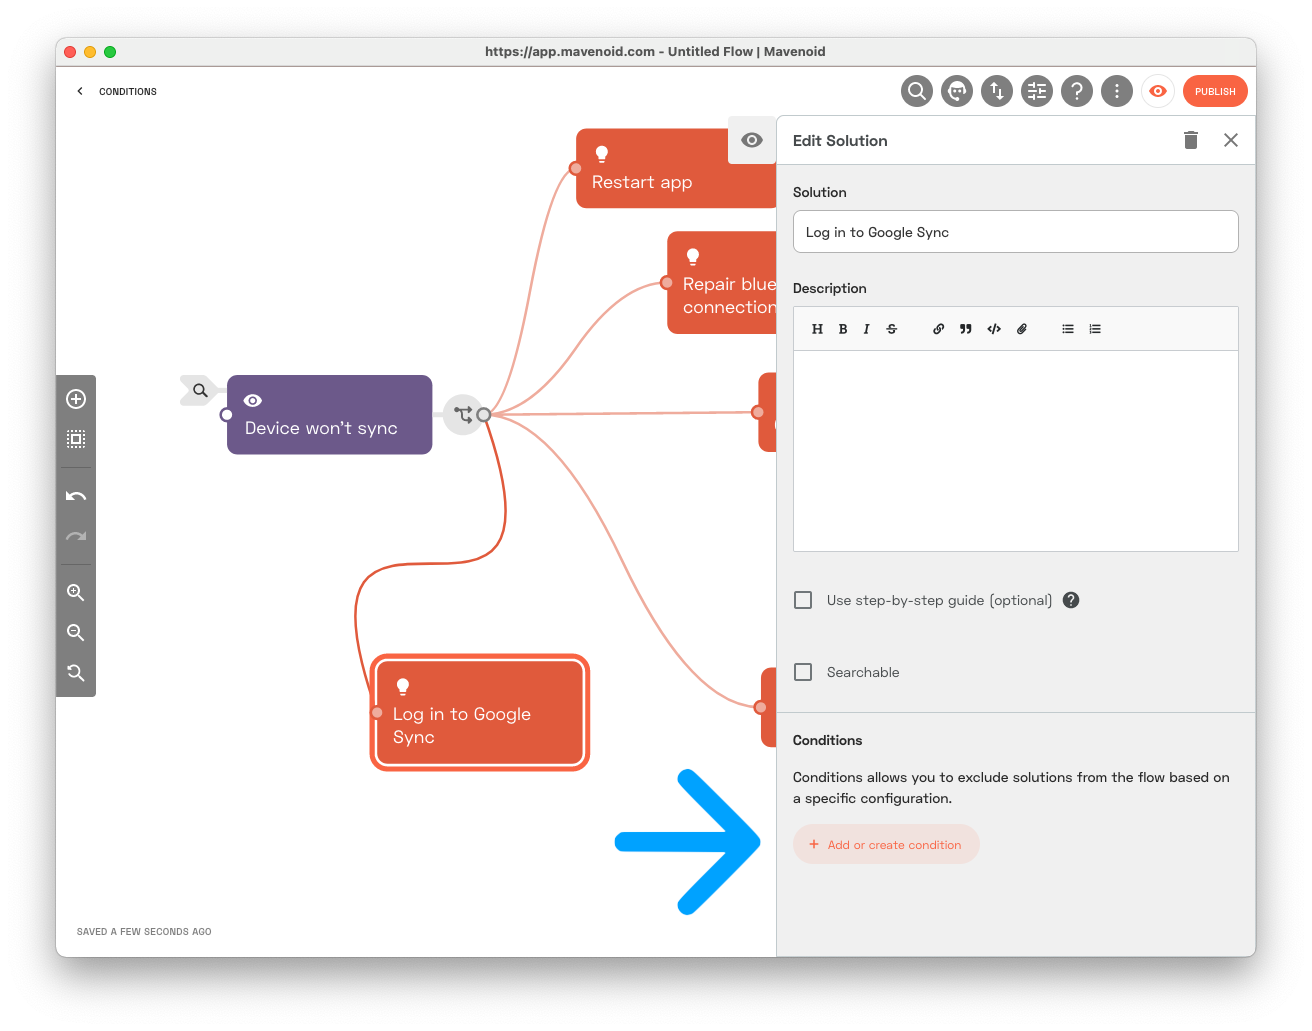Click Add or create condition button

(886, 844)
